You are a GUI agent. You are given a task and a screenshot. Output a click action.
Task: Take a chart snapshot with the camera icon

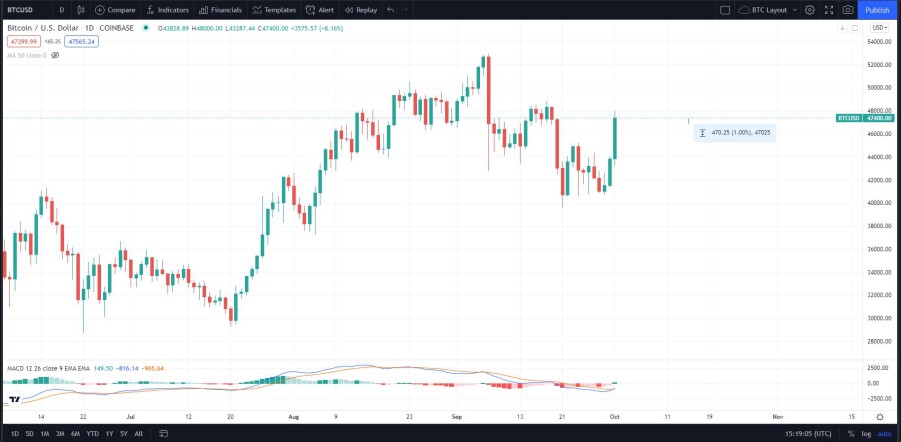tap(848, 10)
